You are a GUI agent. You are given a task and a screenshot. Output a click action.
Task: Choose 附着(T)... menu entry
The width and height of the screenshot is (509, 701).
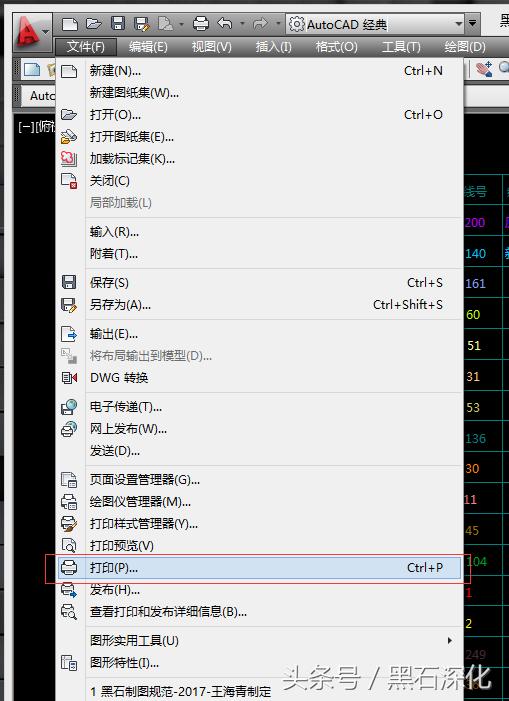click(260, 254)
